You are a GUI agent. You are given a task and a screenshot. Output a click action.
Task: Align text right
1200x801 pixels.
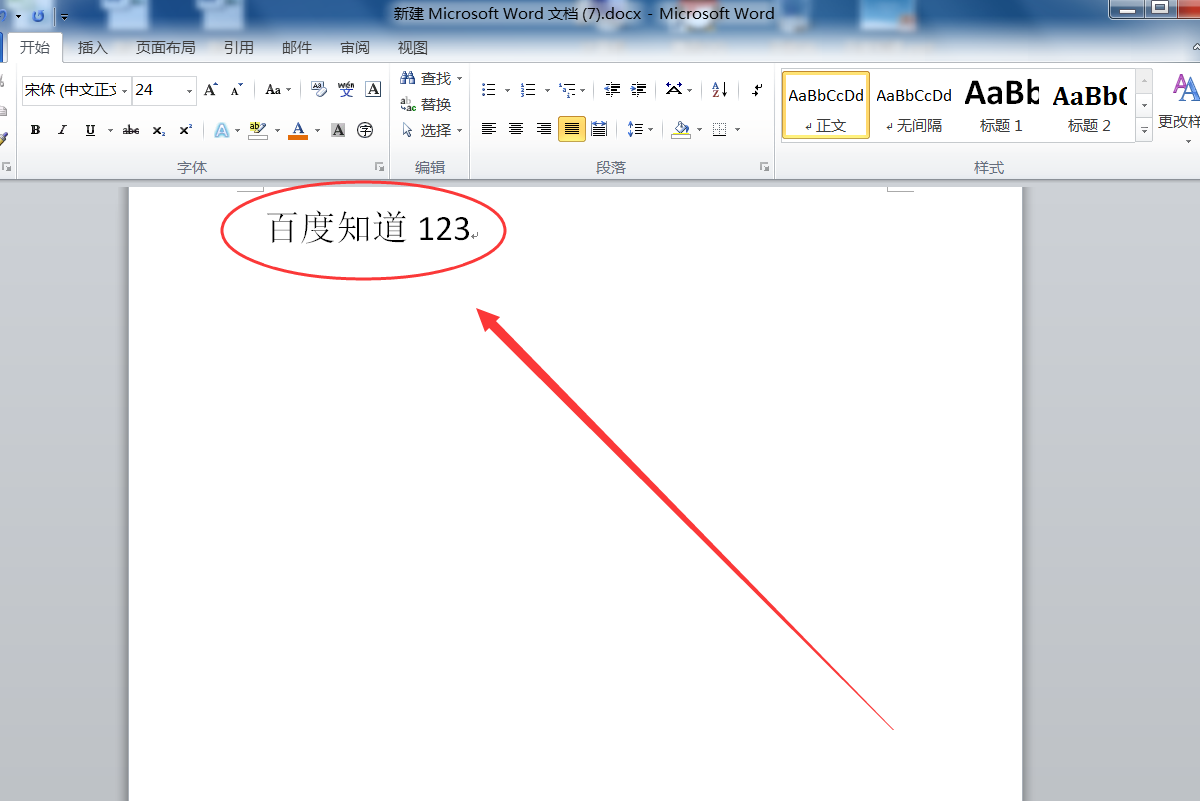click(544, 129)
